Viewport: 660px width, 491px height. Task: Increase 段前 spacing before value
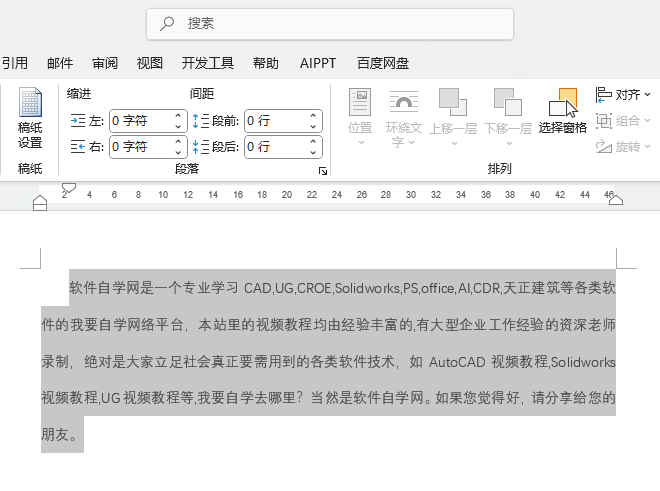coord(313,115)
